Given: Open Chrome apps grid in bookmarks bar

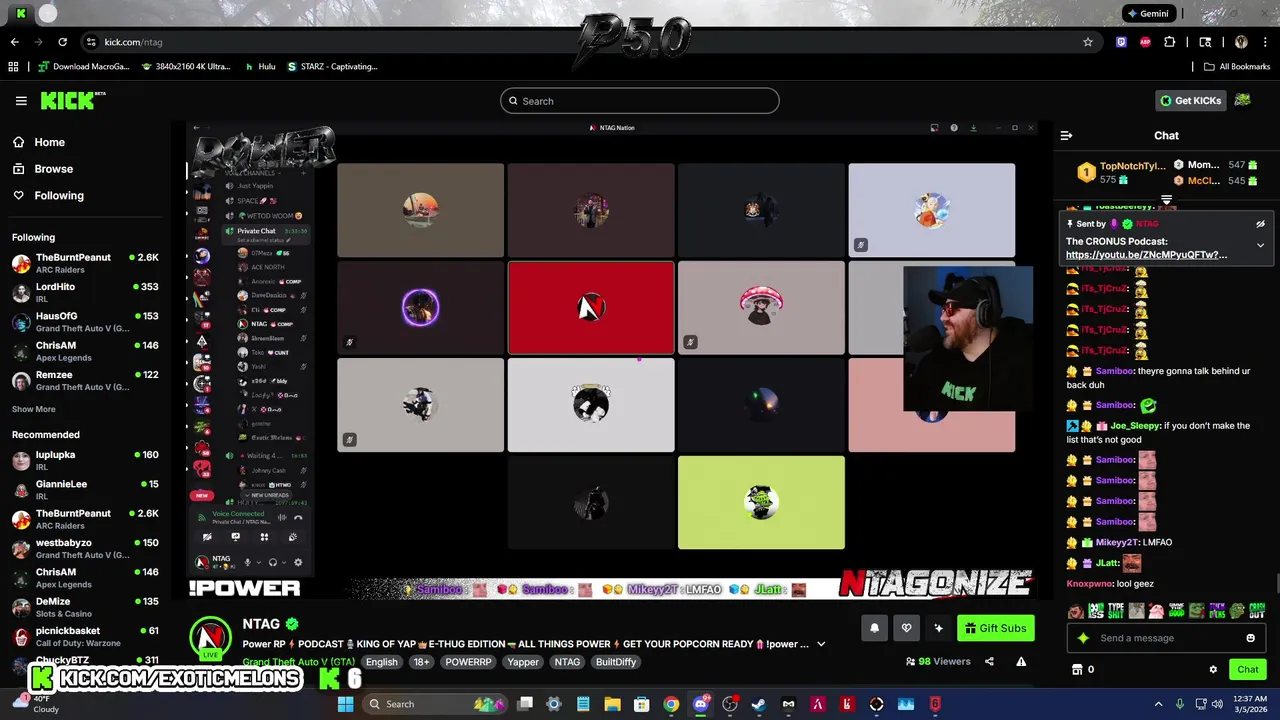Looking at the screenshot, I should point(13,66).
